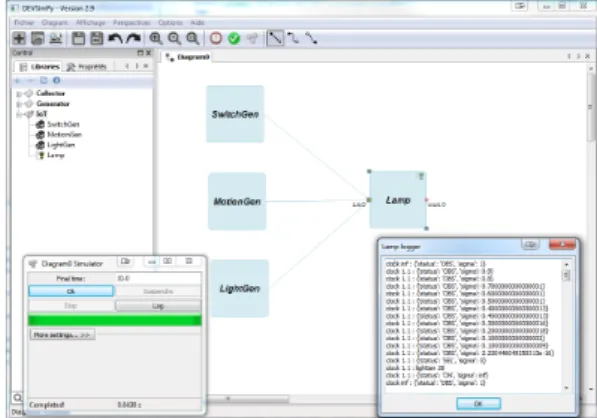The image size is (597, 418).
Task: Click the blue info icon in Libraries toolbar
Action: tap(56, 80)
